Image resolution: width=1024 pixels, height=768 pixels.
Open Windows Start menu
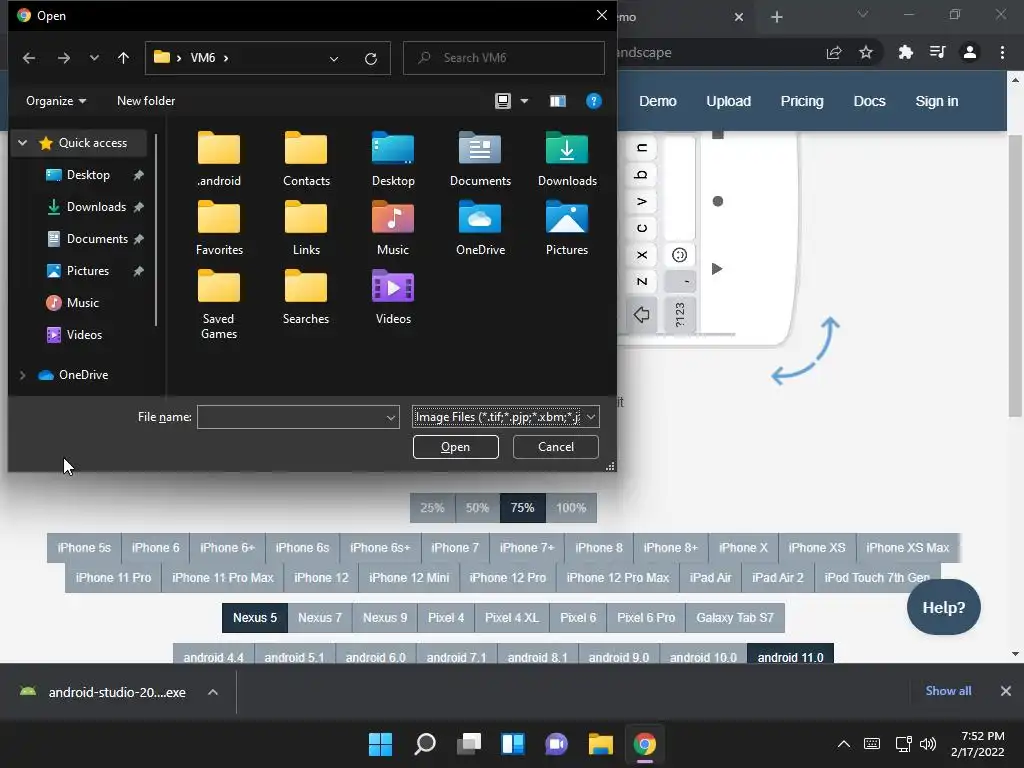pyautogui.click(x=380, y=744)
